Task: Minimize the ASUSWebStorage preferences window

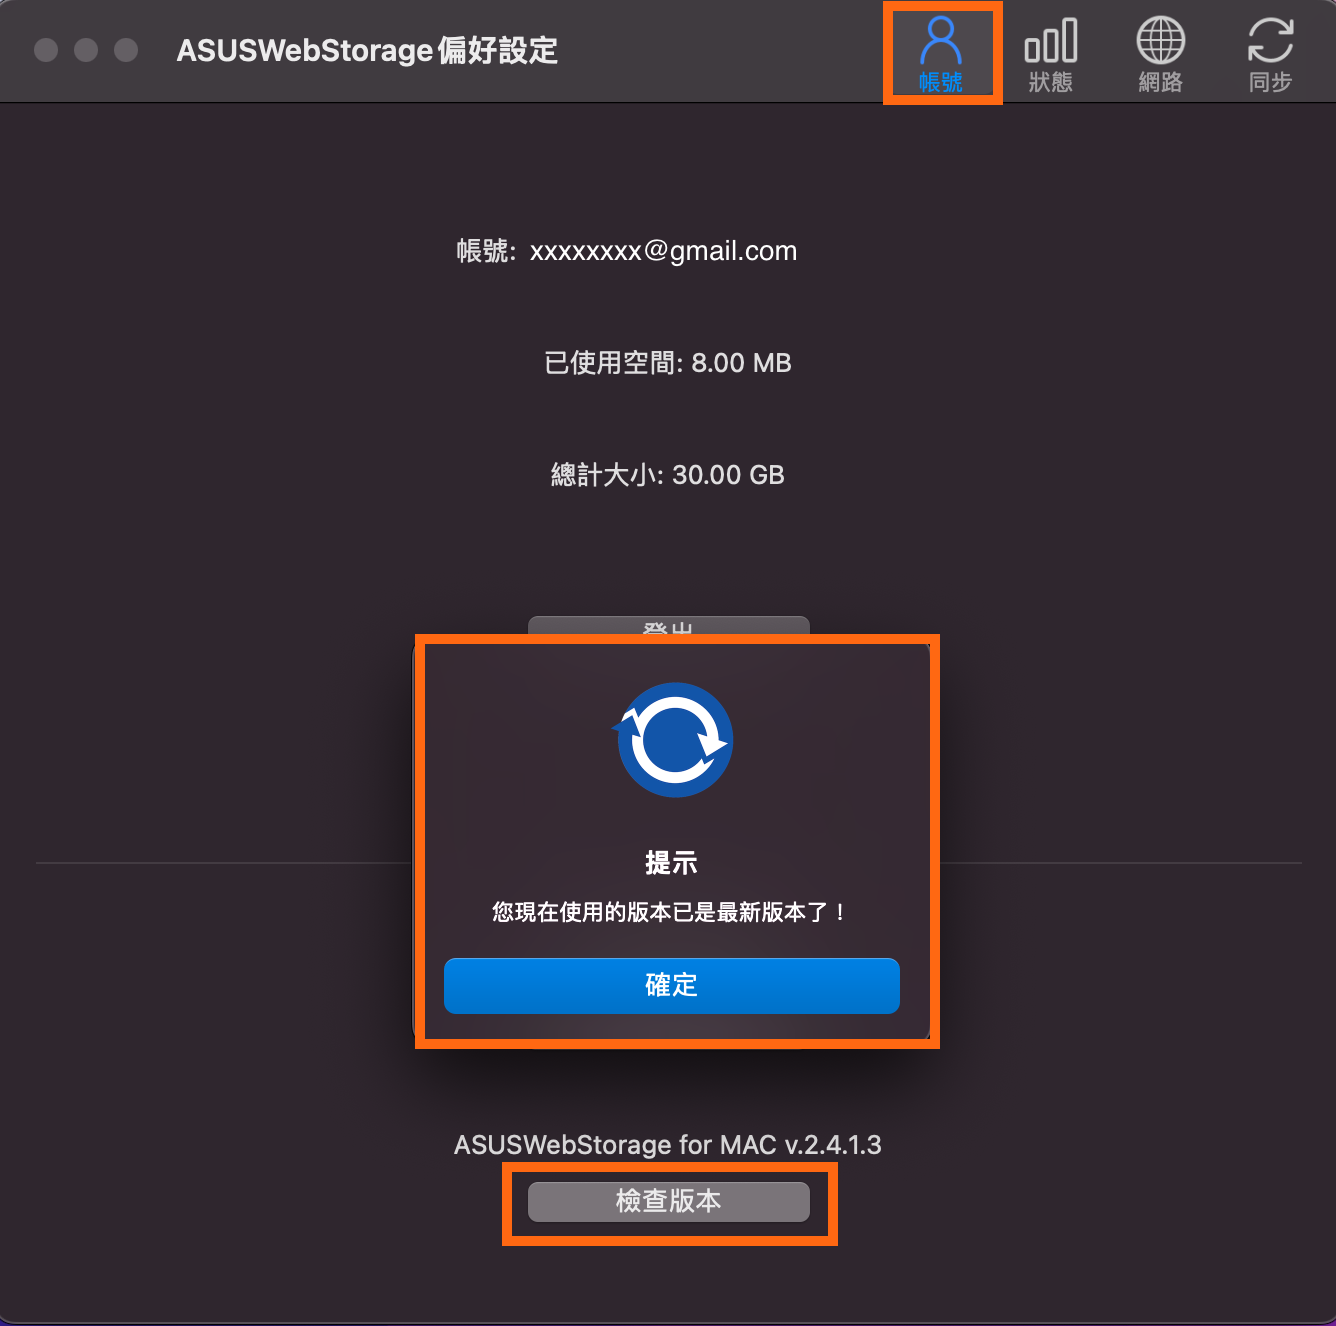Action: pyautogui.click(x=86, y=50)
